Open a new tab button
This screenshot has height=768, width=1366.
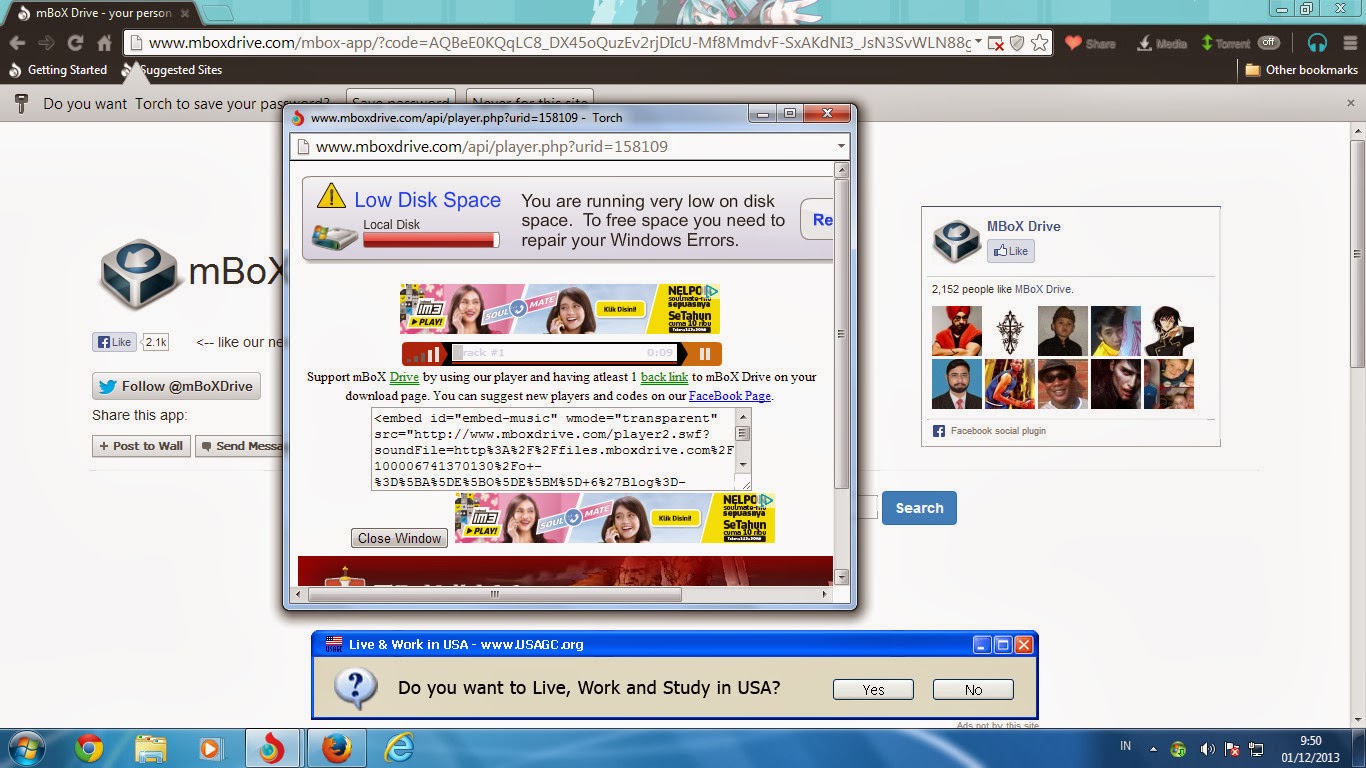218,13
